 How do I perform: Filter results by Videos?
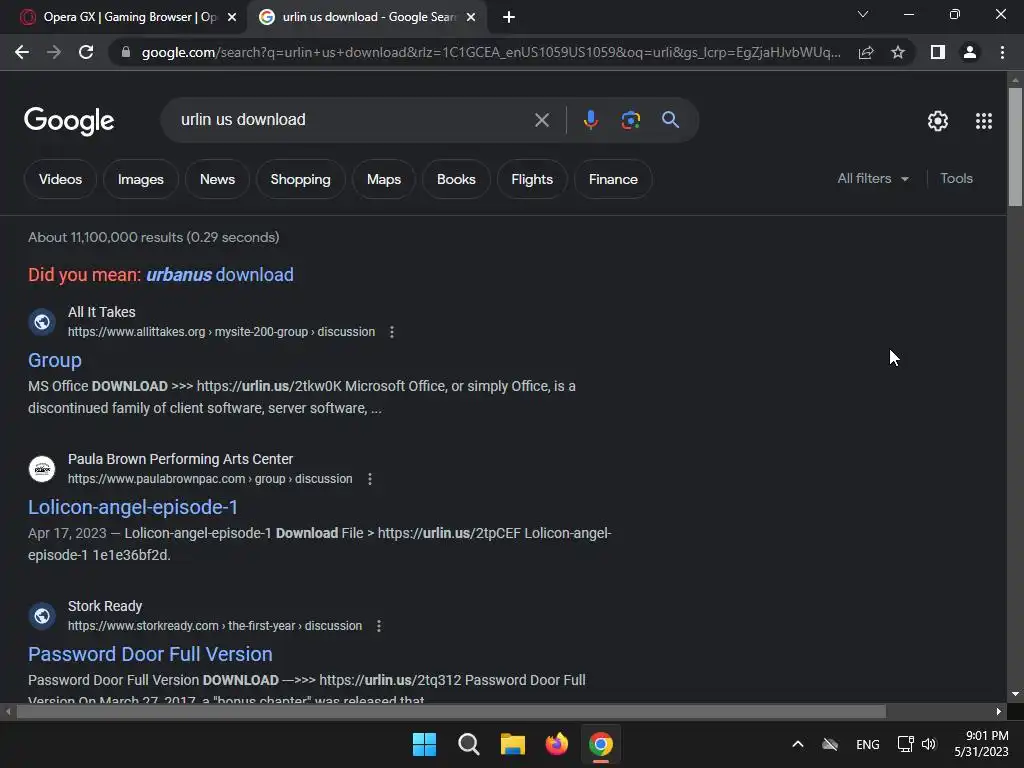point(60,179)
